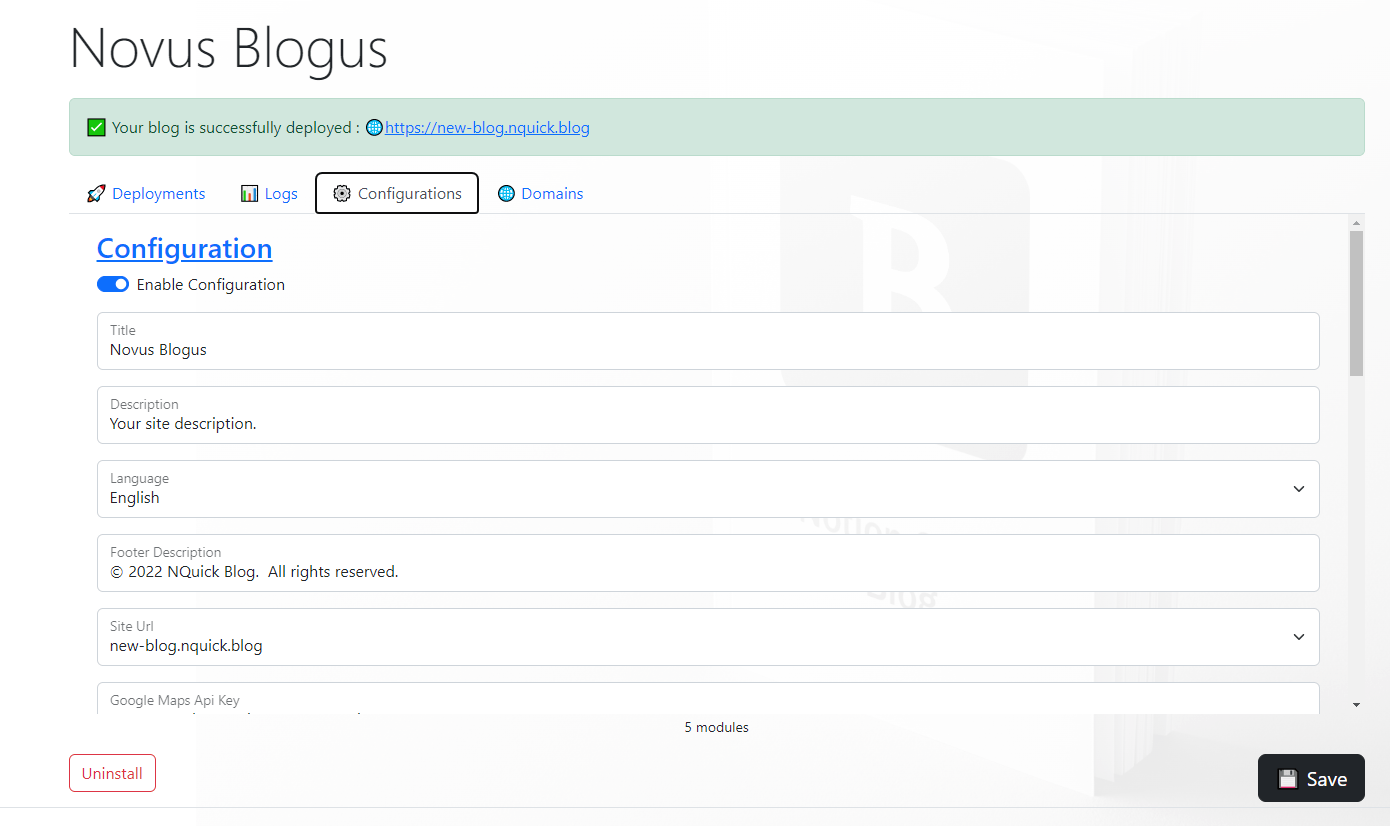Click the Configuration heading link

(x=184, y=249)
